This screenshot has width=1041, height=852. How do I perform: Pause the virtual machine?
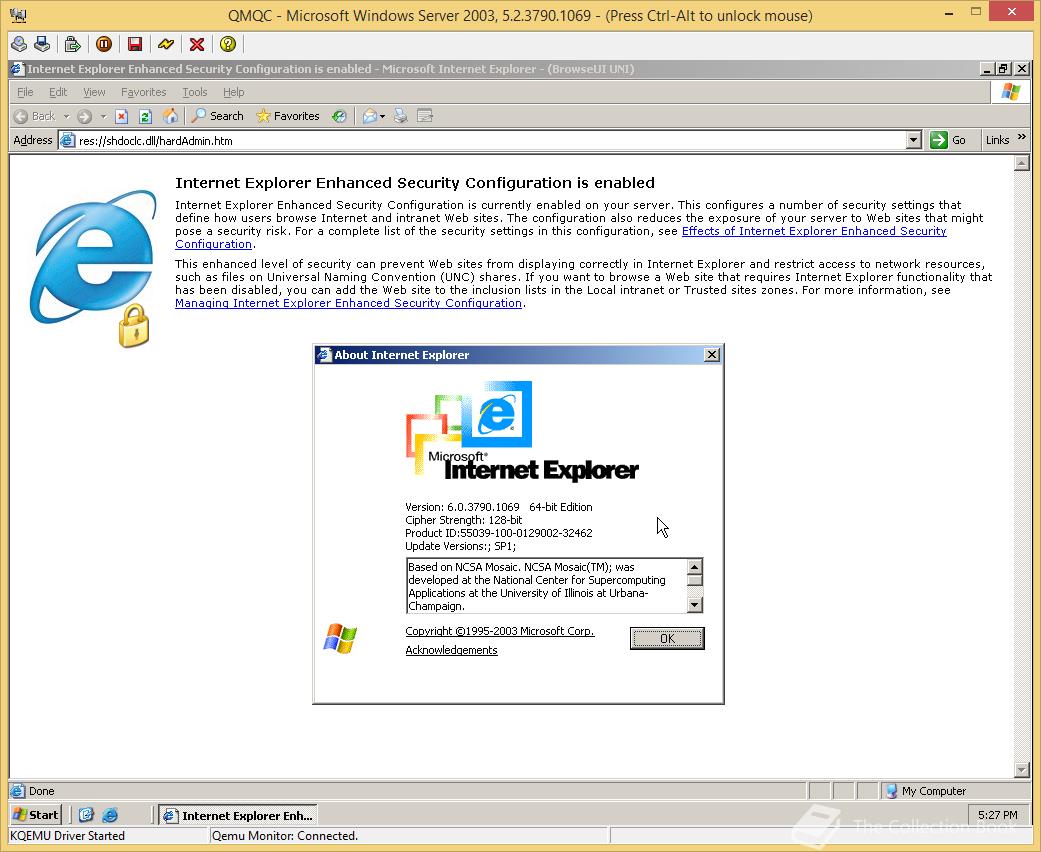point(104,44)
